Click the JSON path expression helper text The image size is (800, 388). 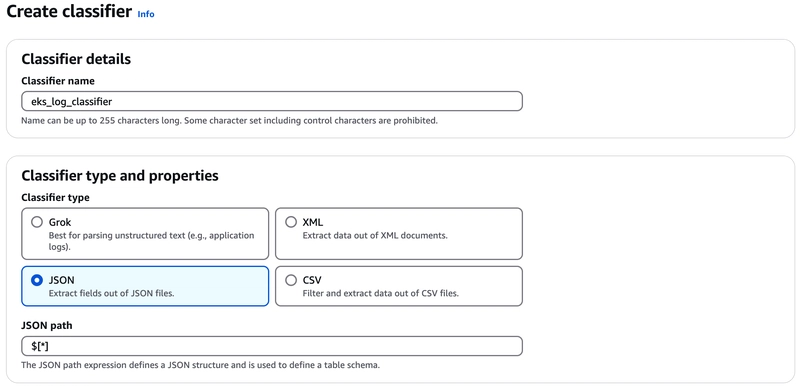pos(201,366)
